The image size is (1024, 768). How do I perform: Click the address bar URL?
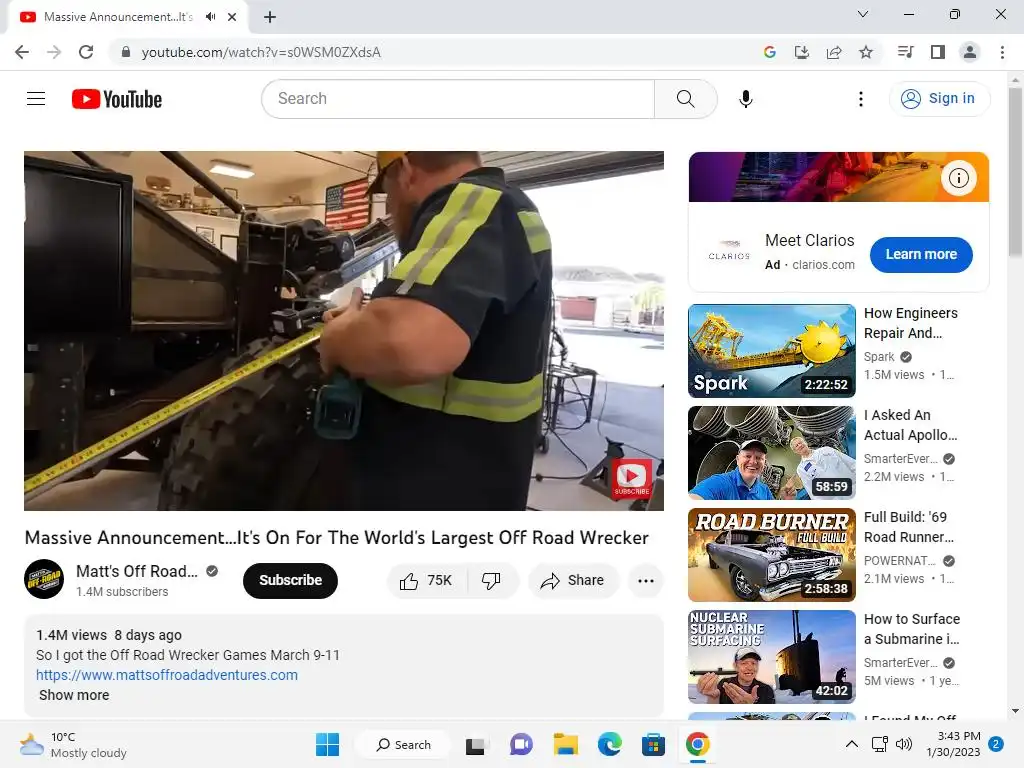click(x=261, y=52)
